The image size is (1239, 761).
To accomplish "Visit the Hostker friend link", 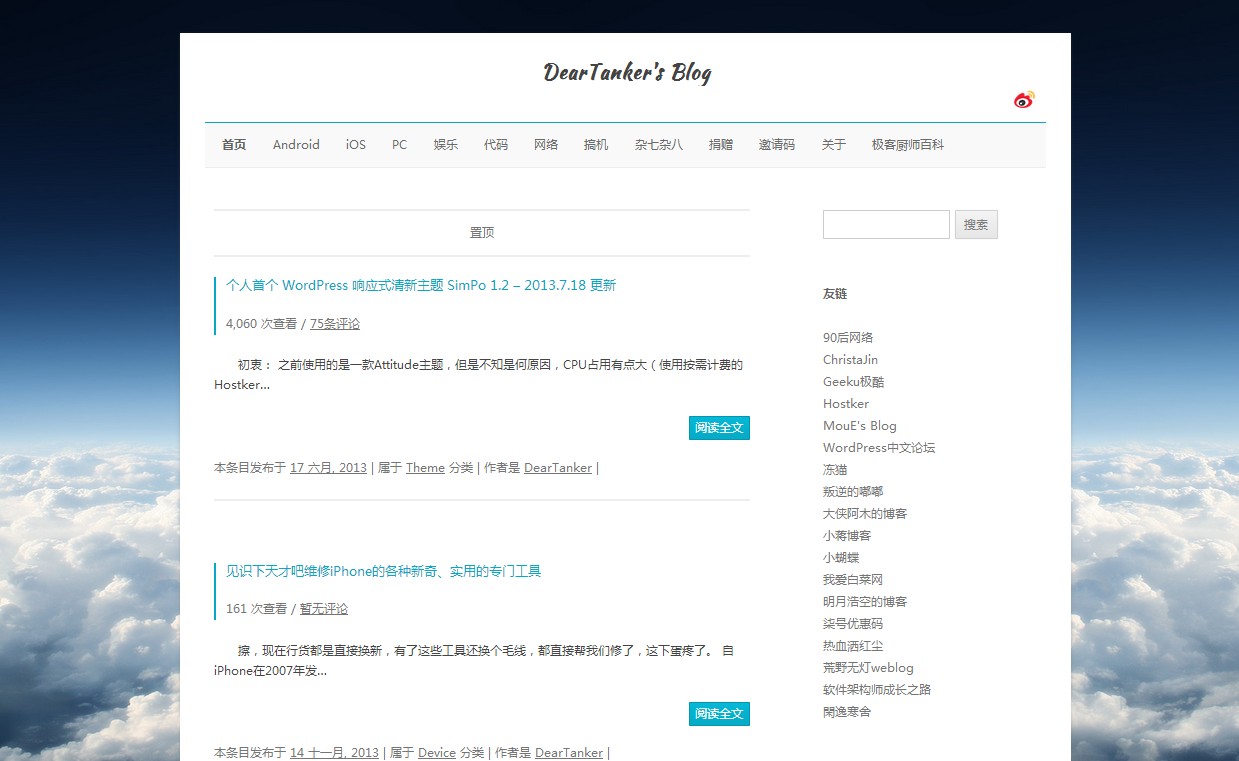I will tap(846, 404).
